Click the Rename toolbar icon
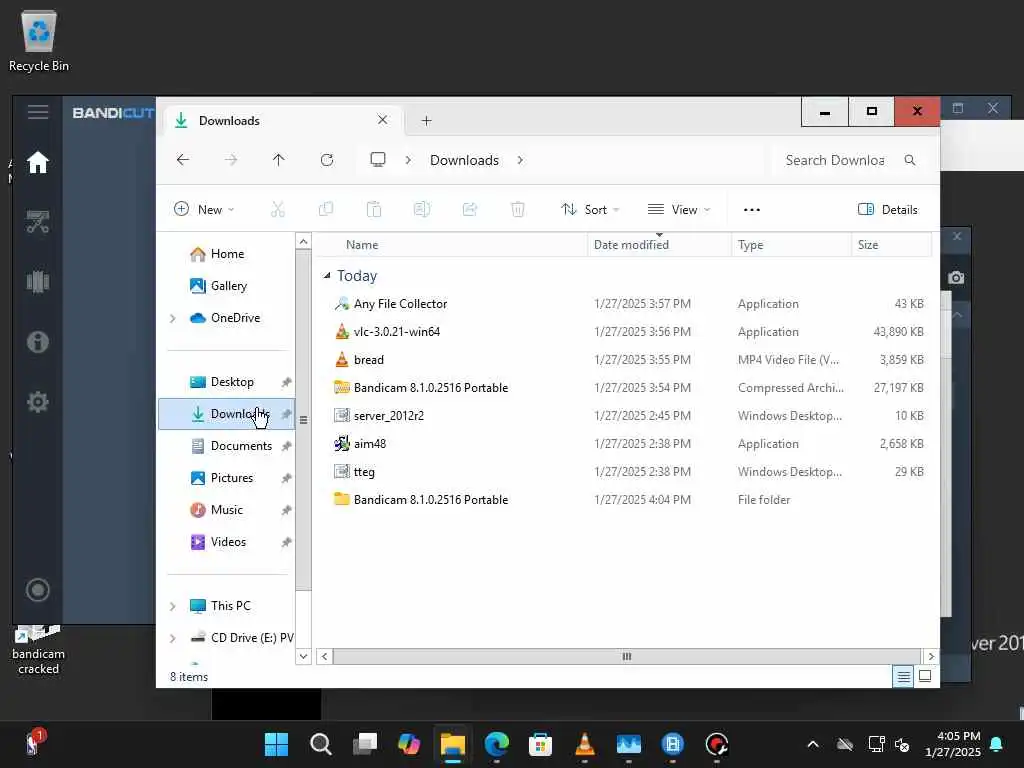 click(x=422, y=209)
